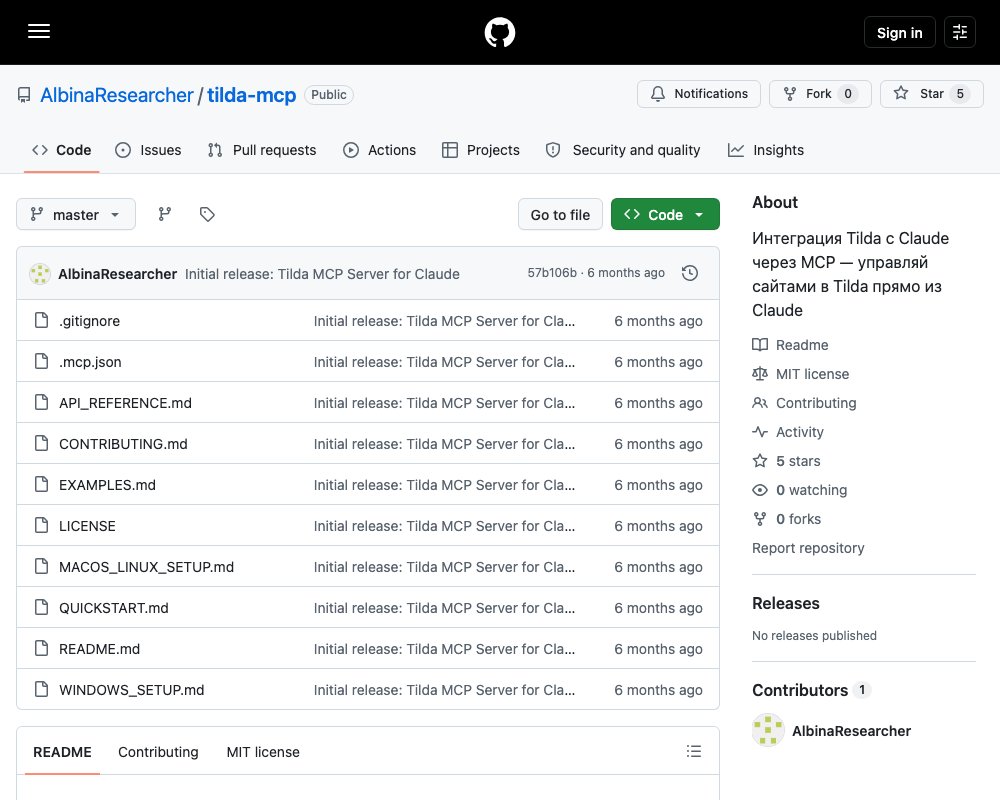This screenshot has height=800, width=1000.
Task: View tags icon in the file toolbar
Action: coord(207,214)
